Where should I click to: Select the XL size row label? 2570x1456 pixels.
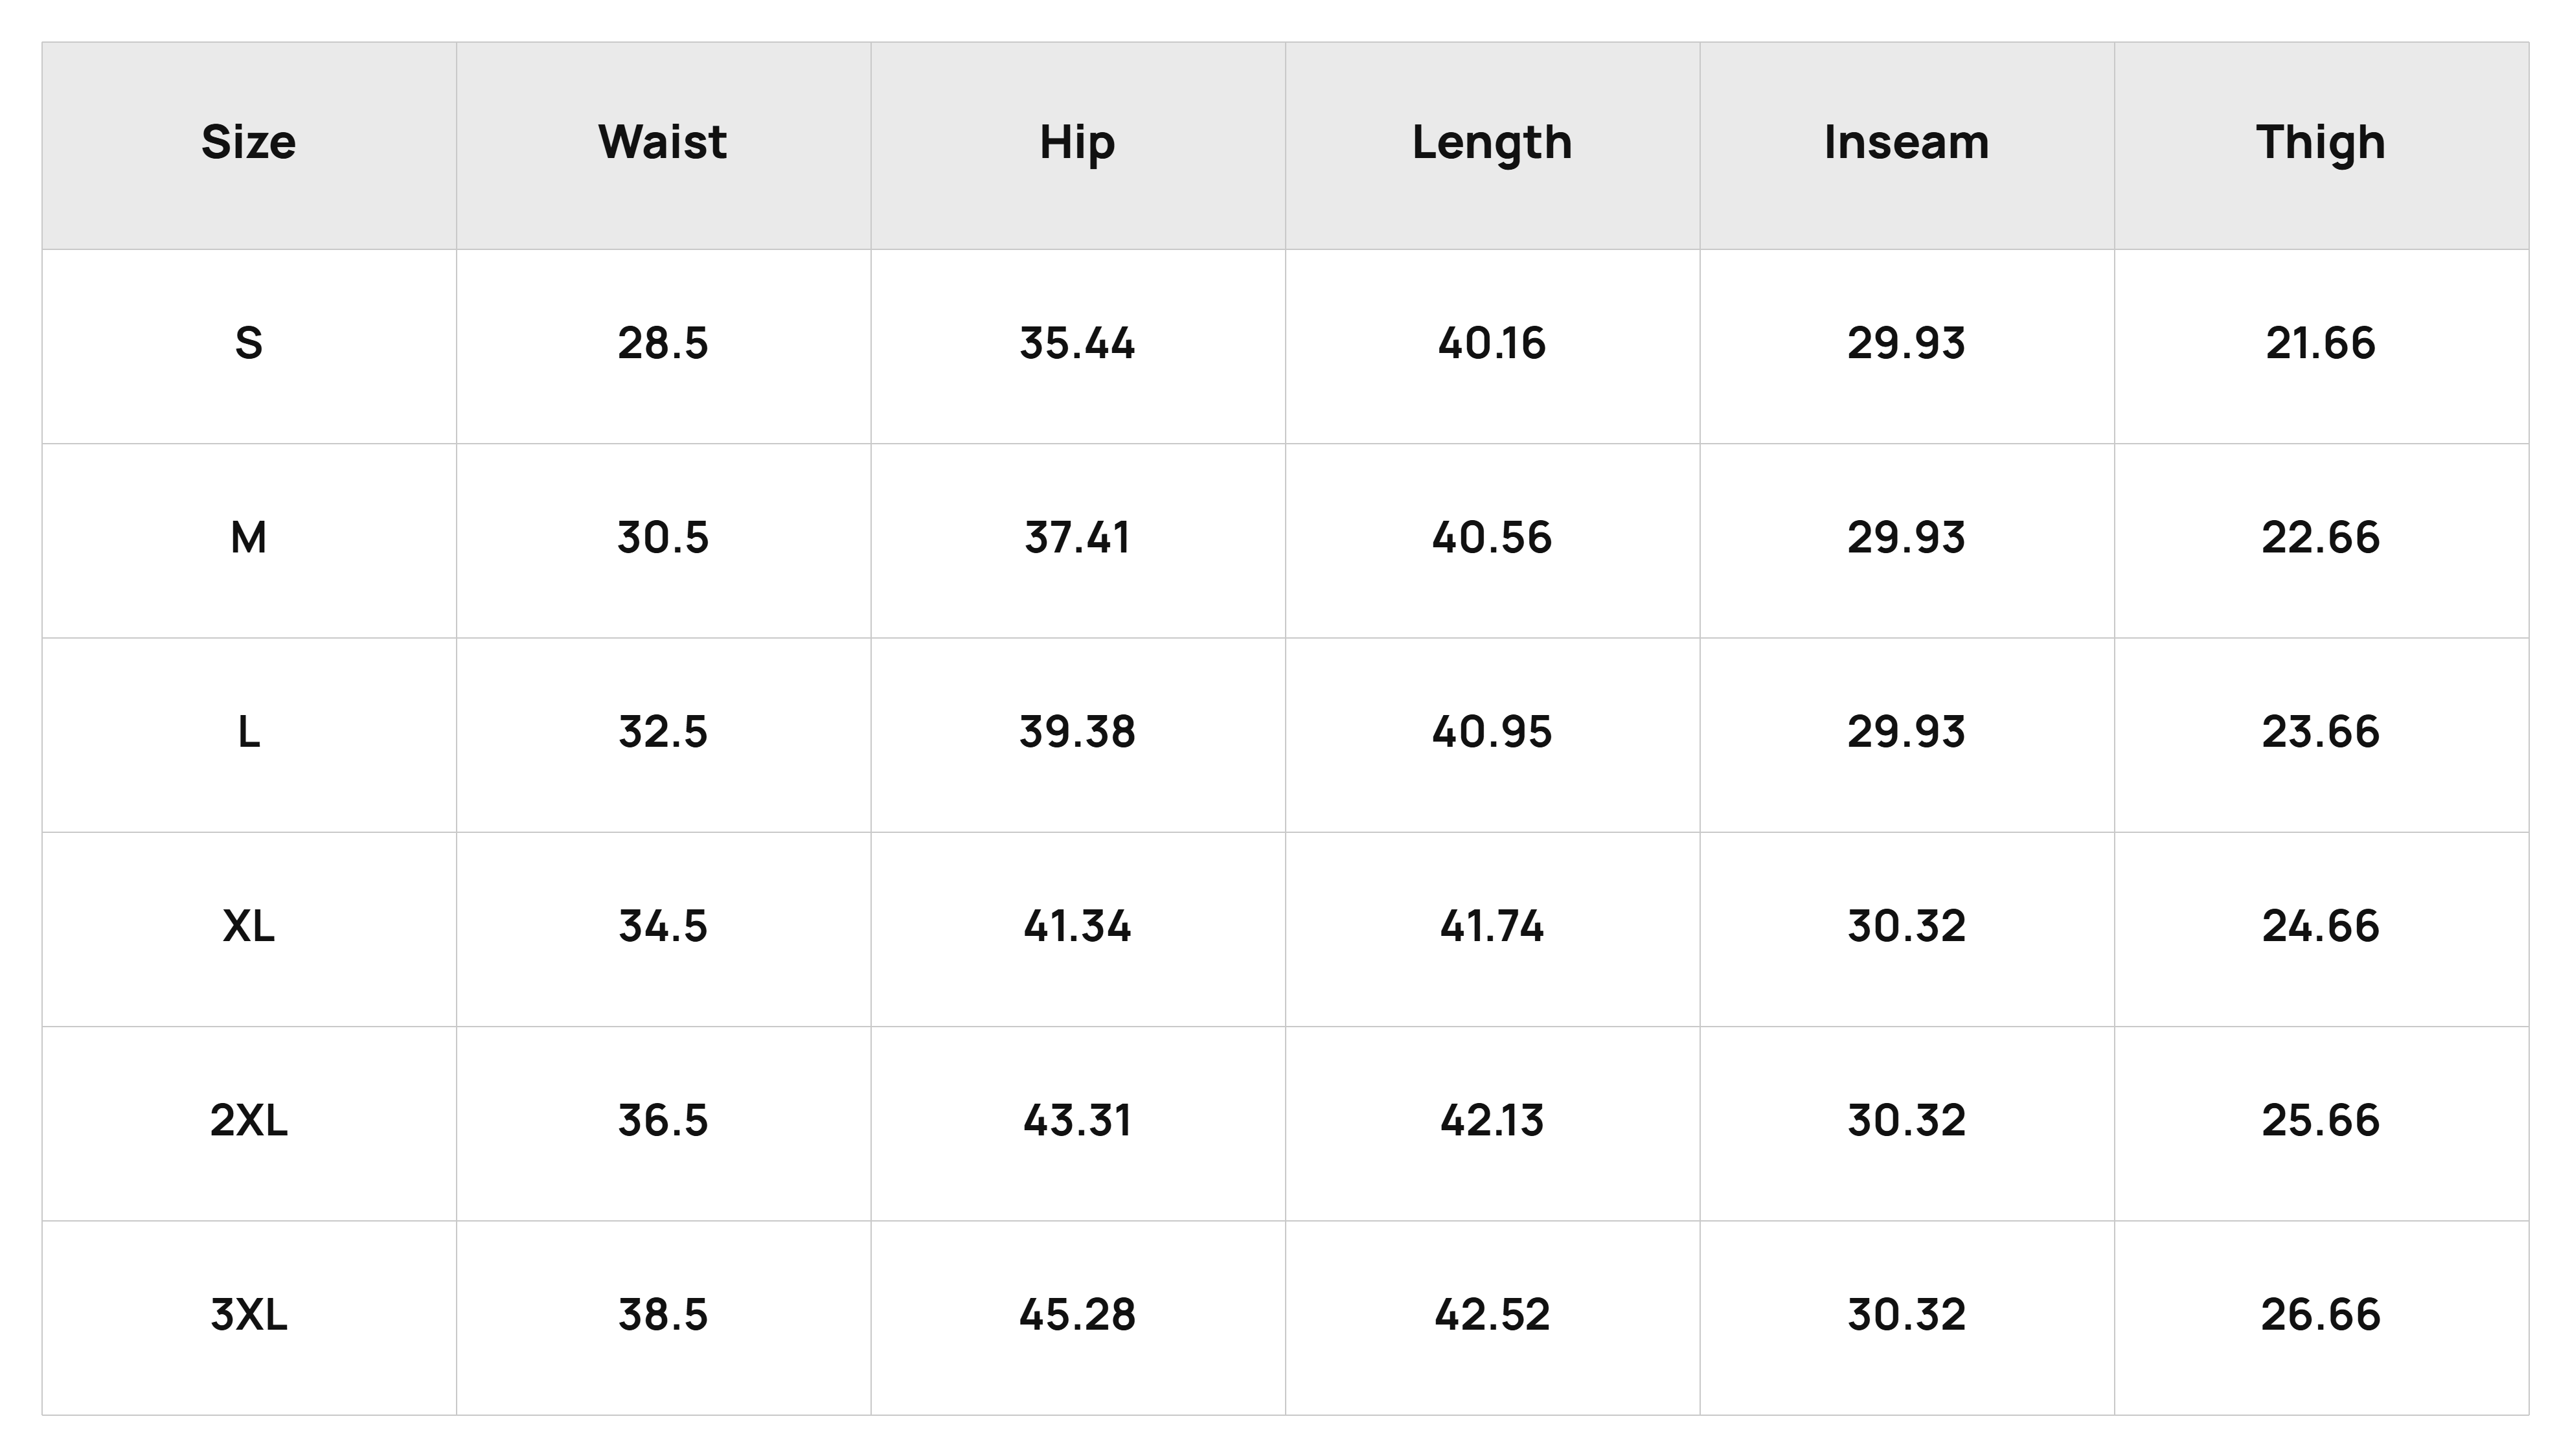pyautogui.click(x=249, y=926)
